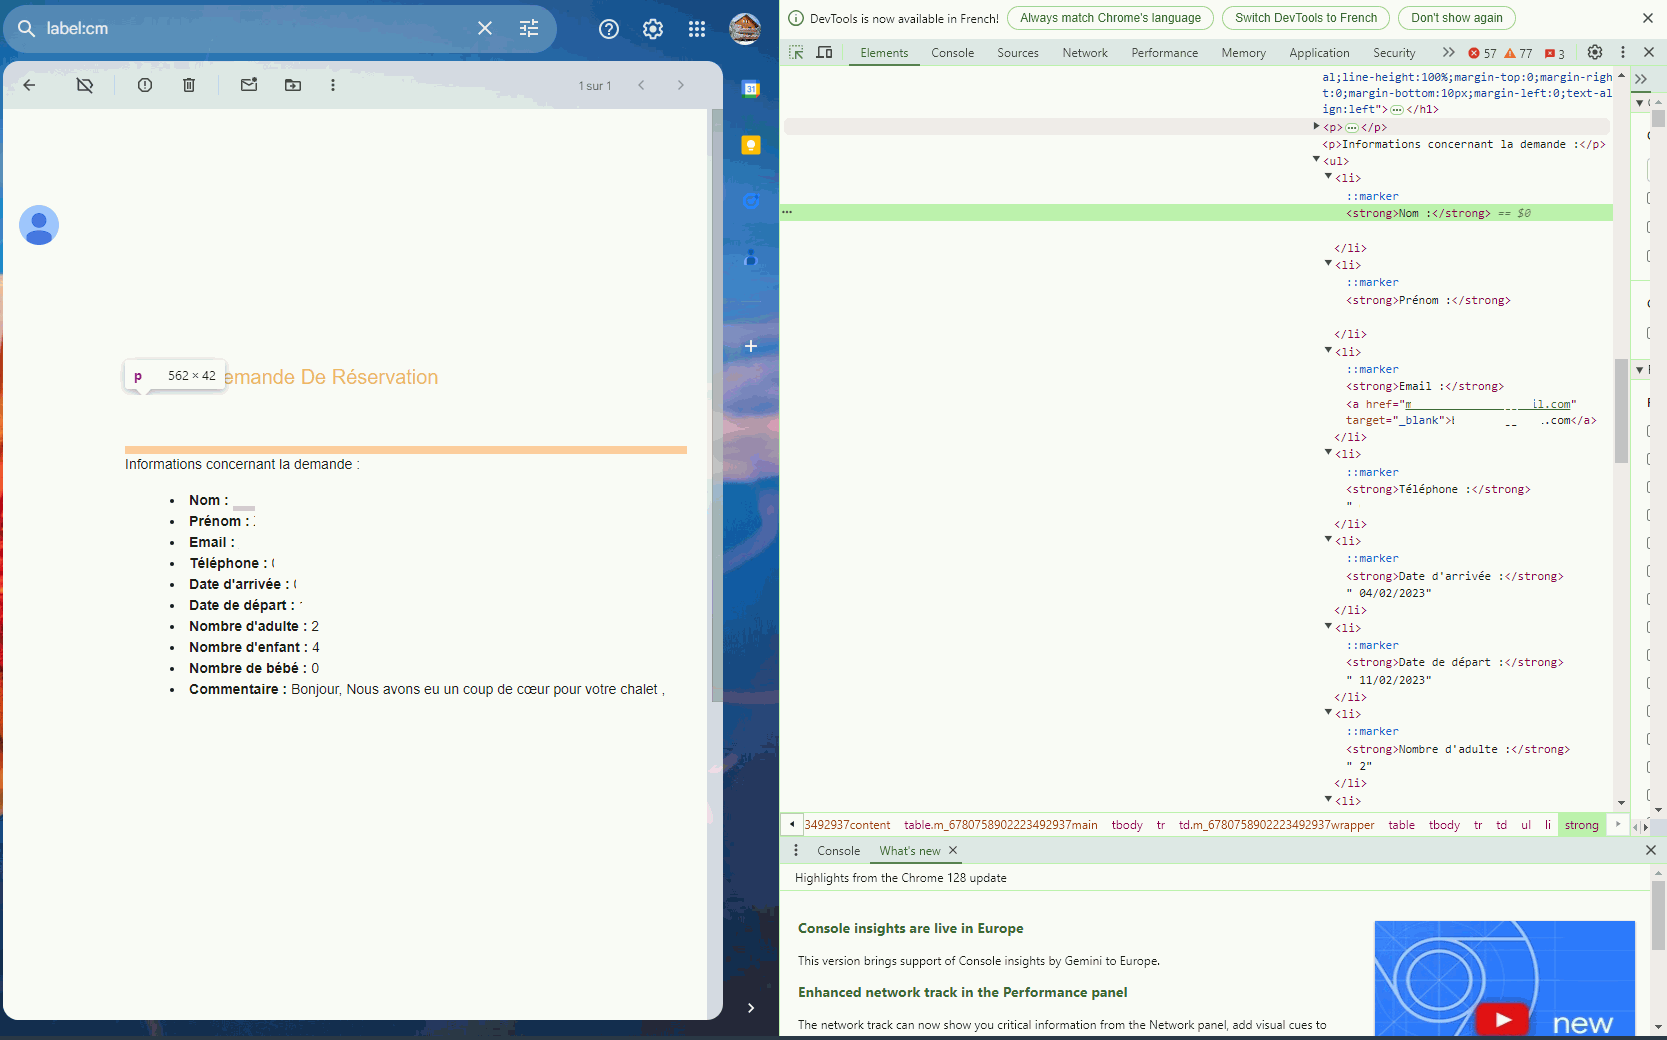The image size is (1667, 1040).
Task: Open Gmail settings gear
Action: click(x=653, y=29)
